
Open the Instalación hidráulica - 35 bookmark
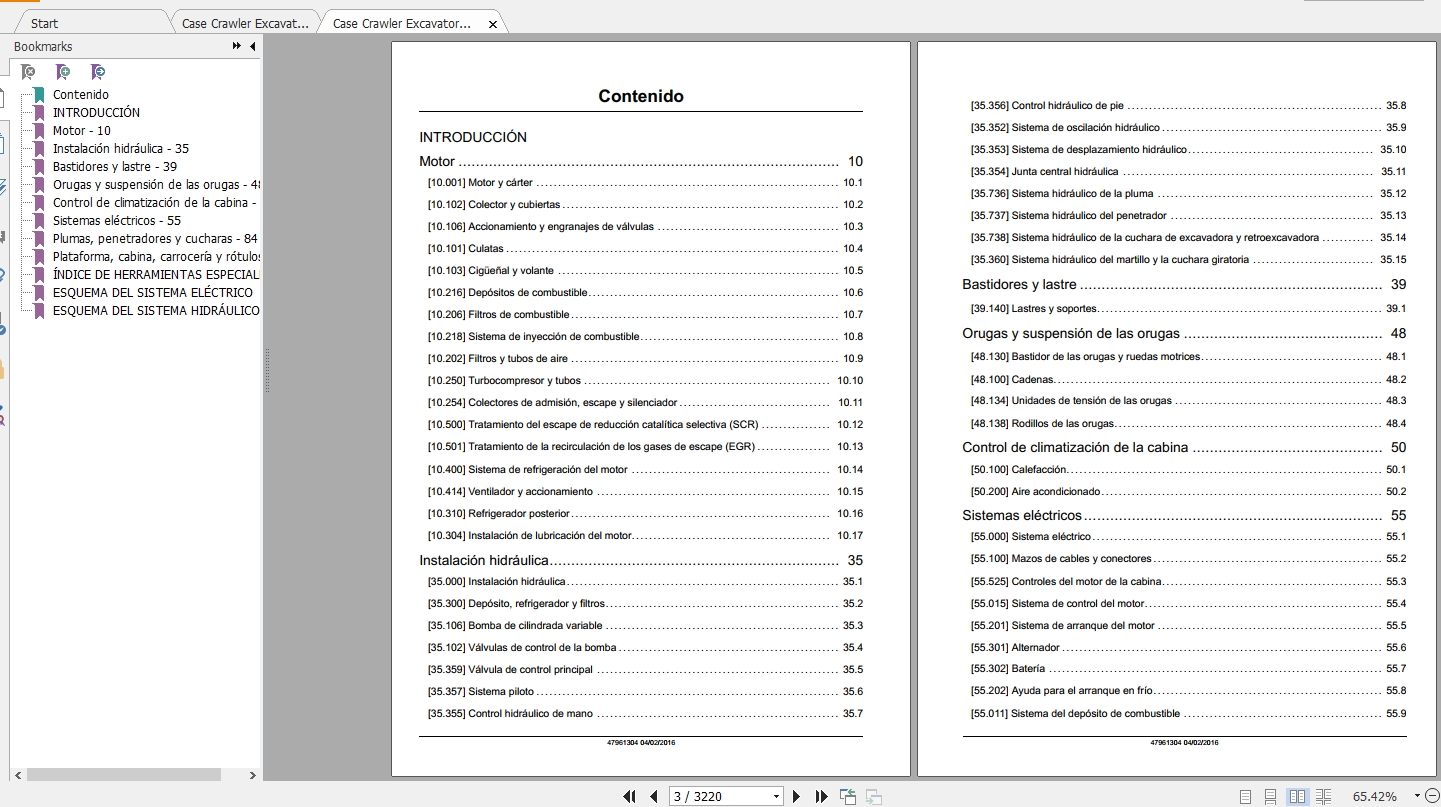pyautogui.click(x=121, y=149)
